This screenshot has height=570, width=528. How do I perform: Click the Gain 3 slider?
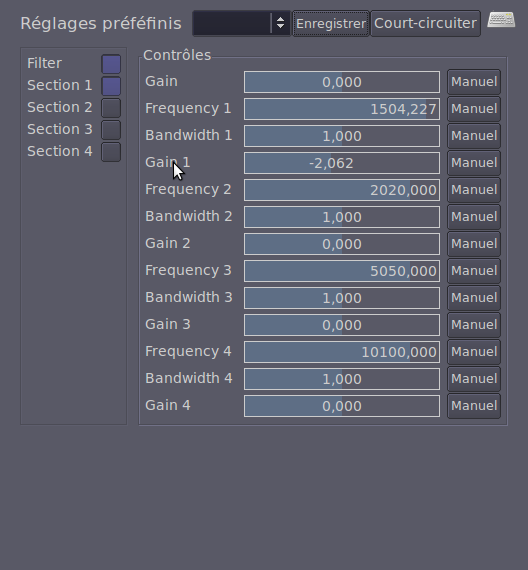(342, 325)
